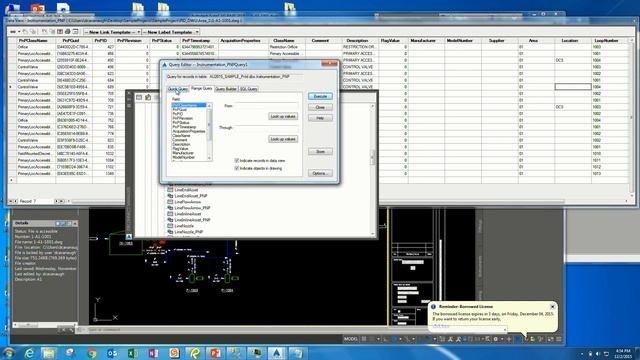
Task: Launch Google Chrome from the taskbar
Action: tap(91, 353)
